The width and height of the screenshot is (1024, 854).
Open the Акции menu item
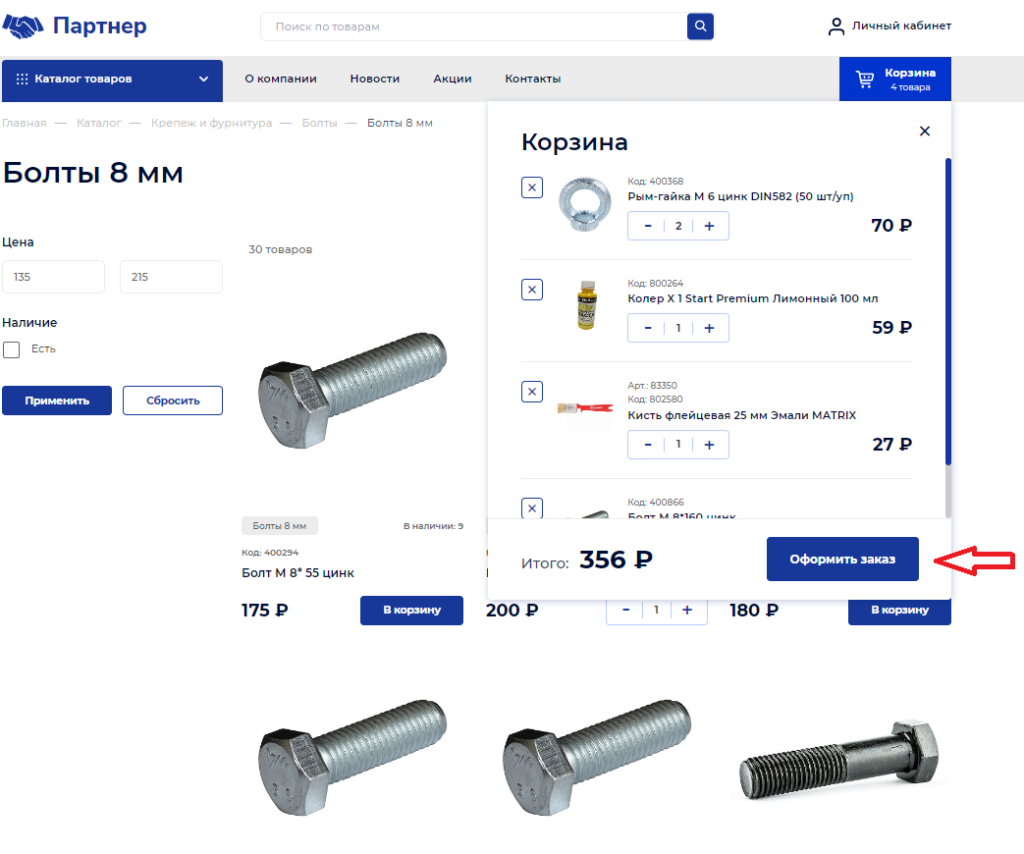(452, 79)
